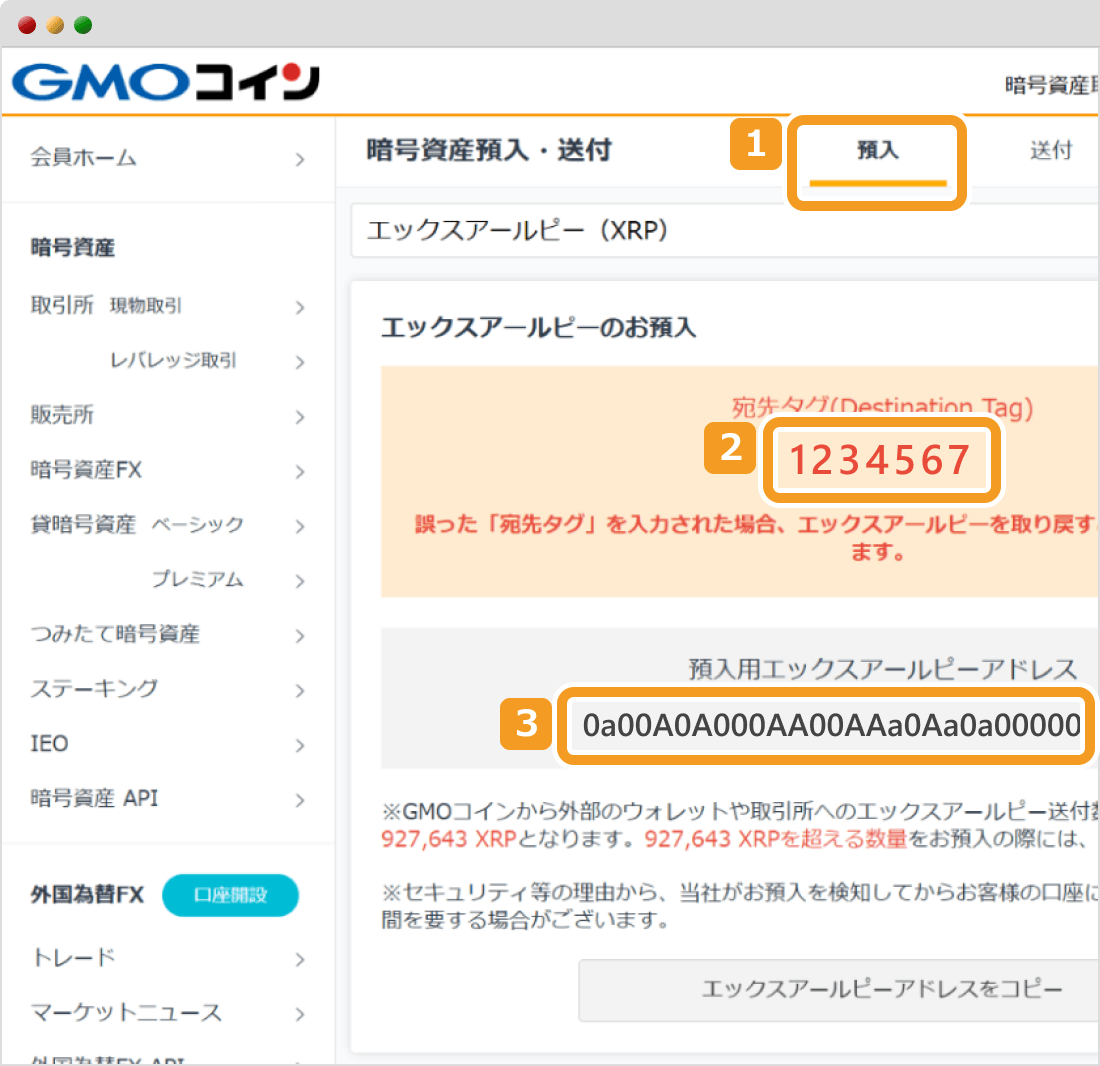Open the プレミアム lending page

[197, 579]
